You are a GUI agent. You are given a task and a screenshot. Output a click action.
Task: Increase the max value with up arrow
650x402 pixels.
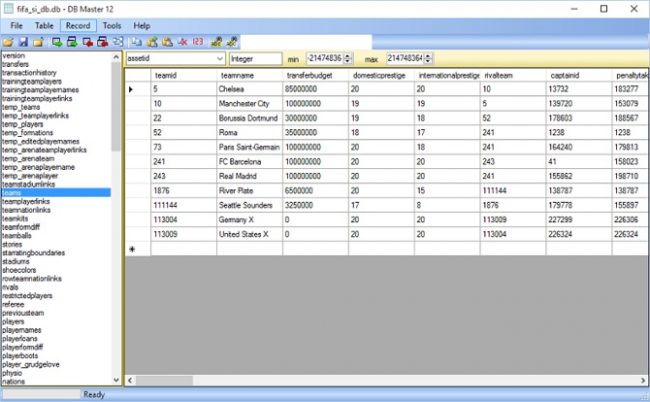(x=428, y=56)
